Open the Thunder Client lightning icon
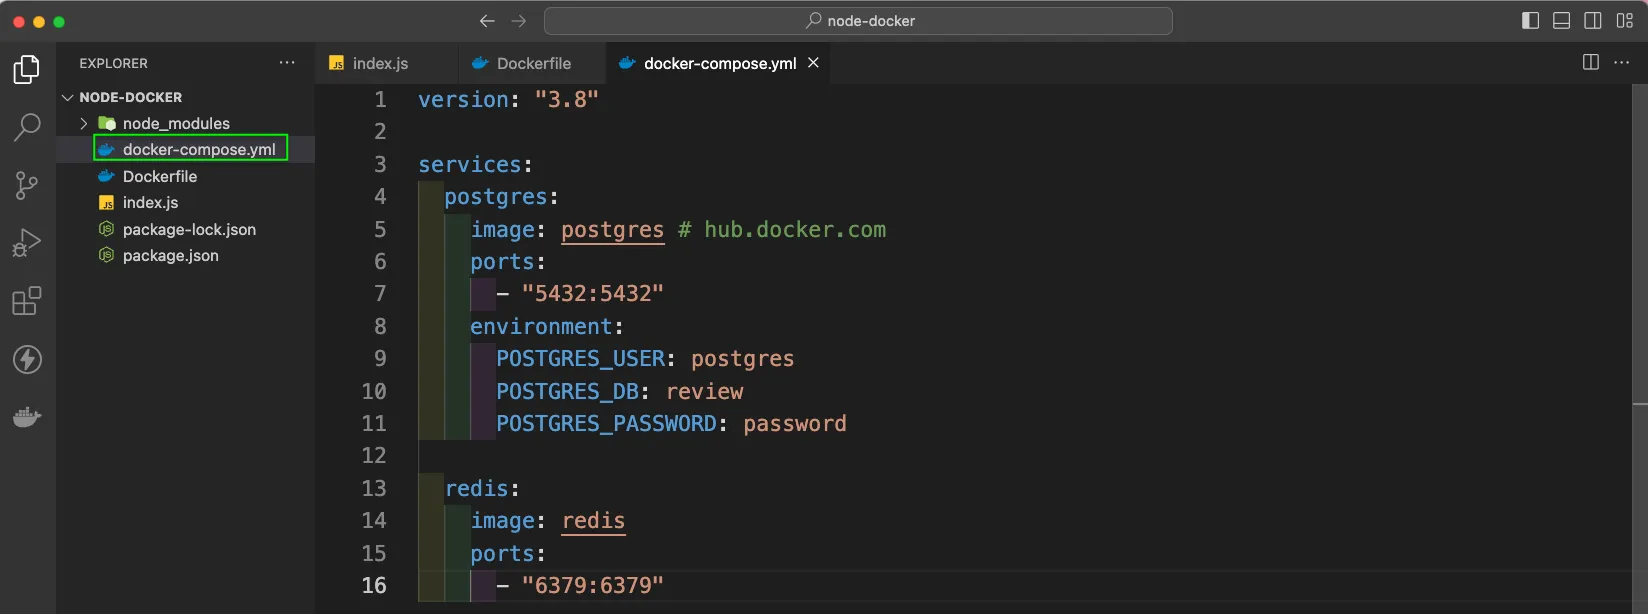 [x=27, y=359]
